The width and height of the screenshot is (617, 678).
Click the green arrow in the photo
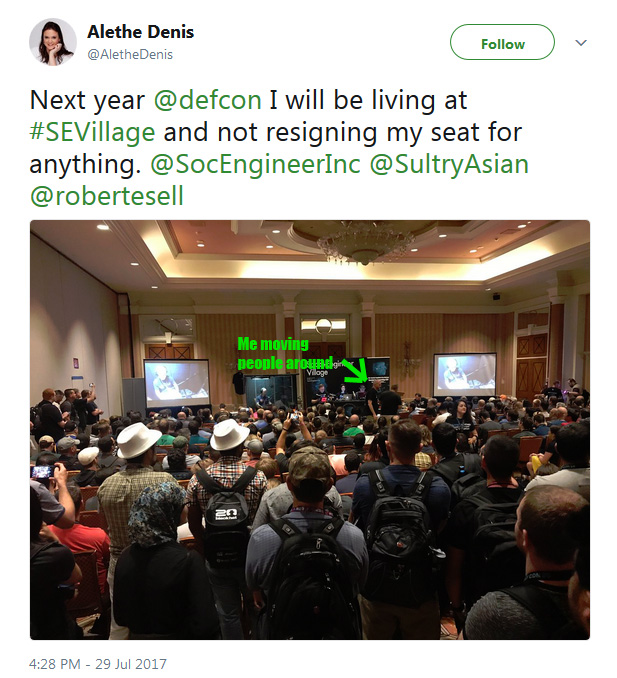click(355, 371)
